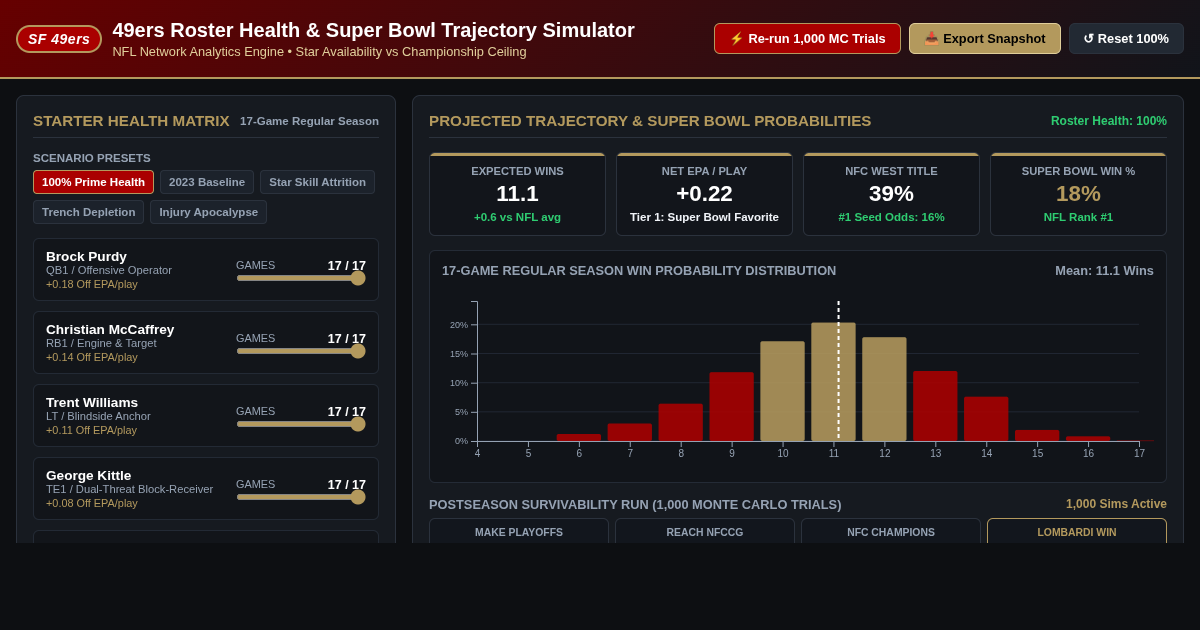Screen dimensions: 1200x630
Task: Click the 14-win histogram bar
Action: pyautogui.click(x=986, y=419)
